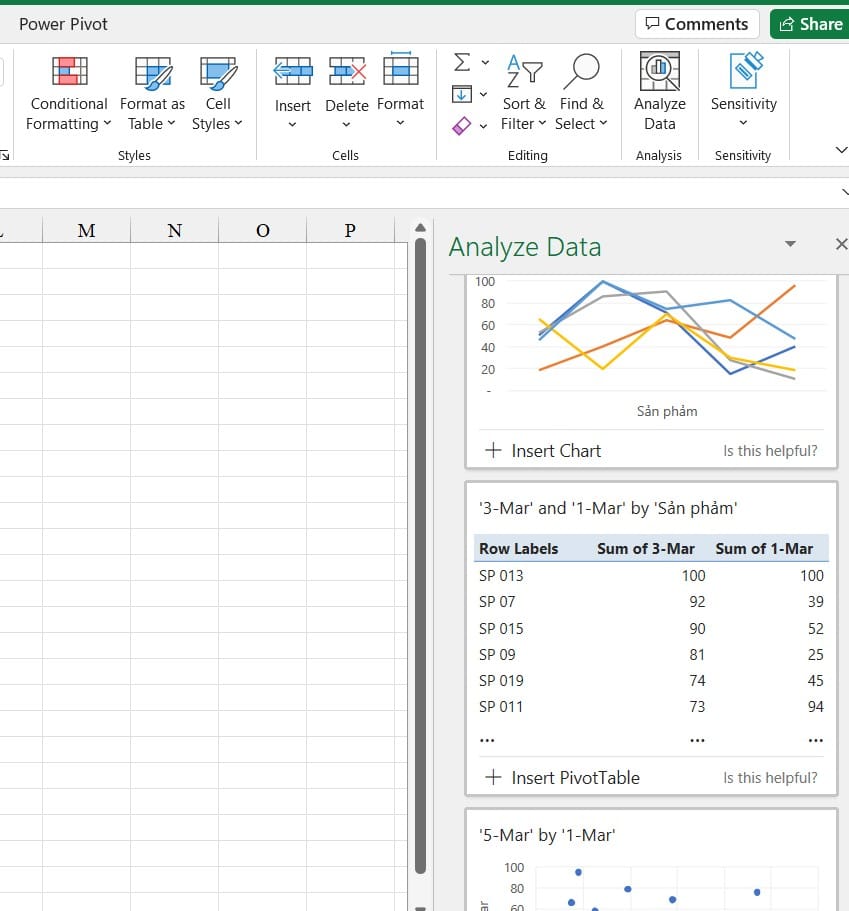Click the Format as Table icon

(152, 72)
